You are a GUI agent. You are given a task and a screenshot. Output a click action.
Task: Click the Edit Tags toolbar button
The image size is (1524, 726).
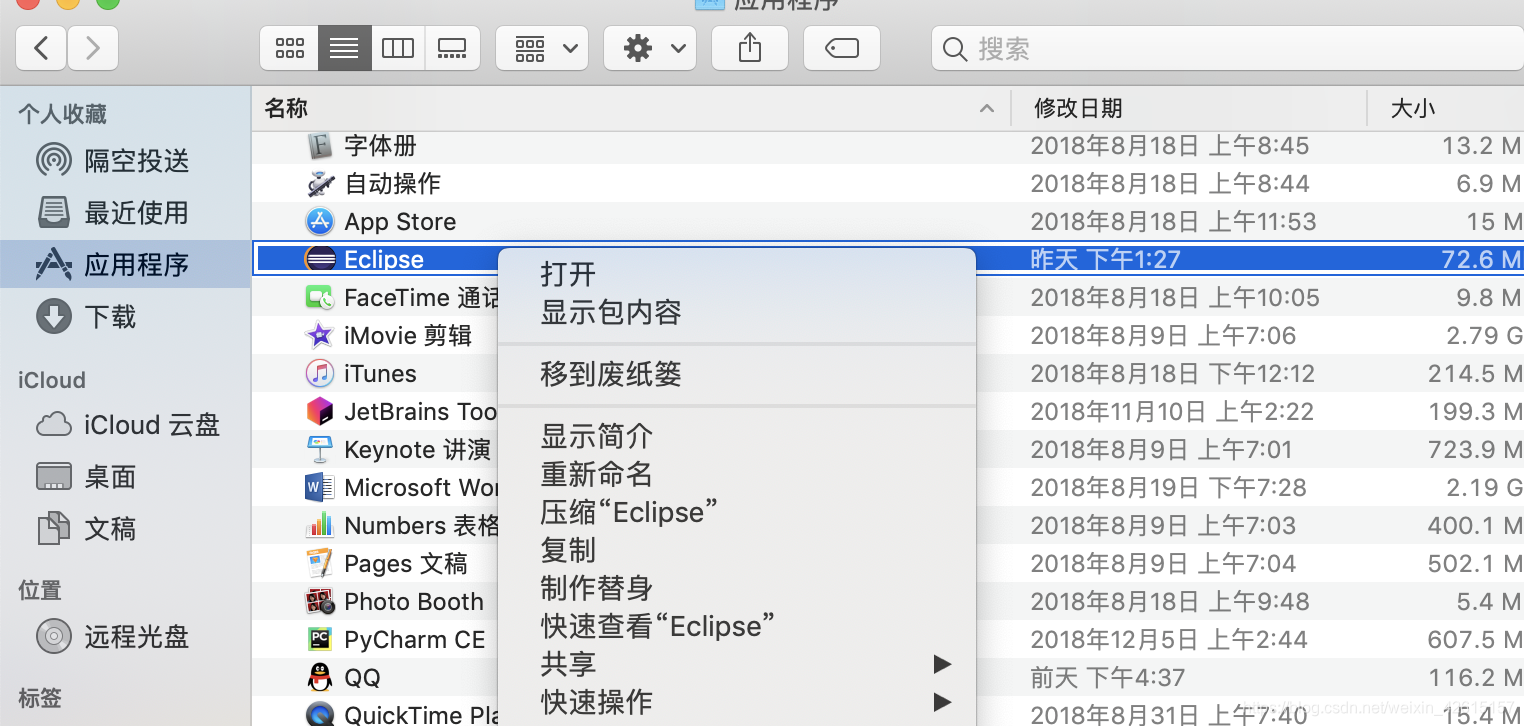point(842,48)
